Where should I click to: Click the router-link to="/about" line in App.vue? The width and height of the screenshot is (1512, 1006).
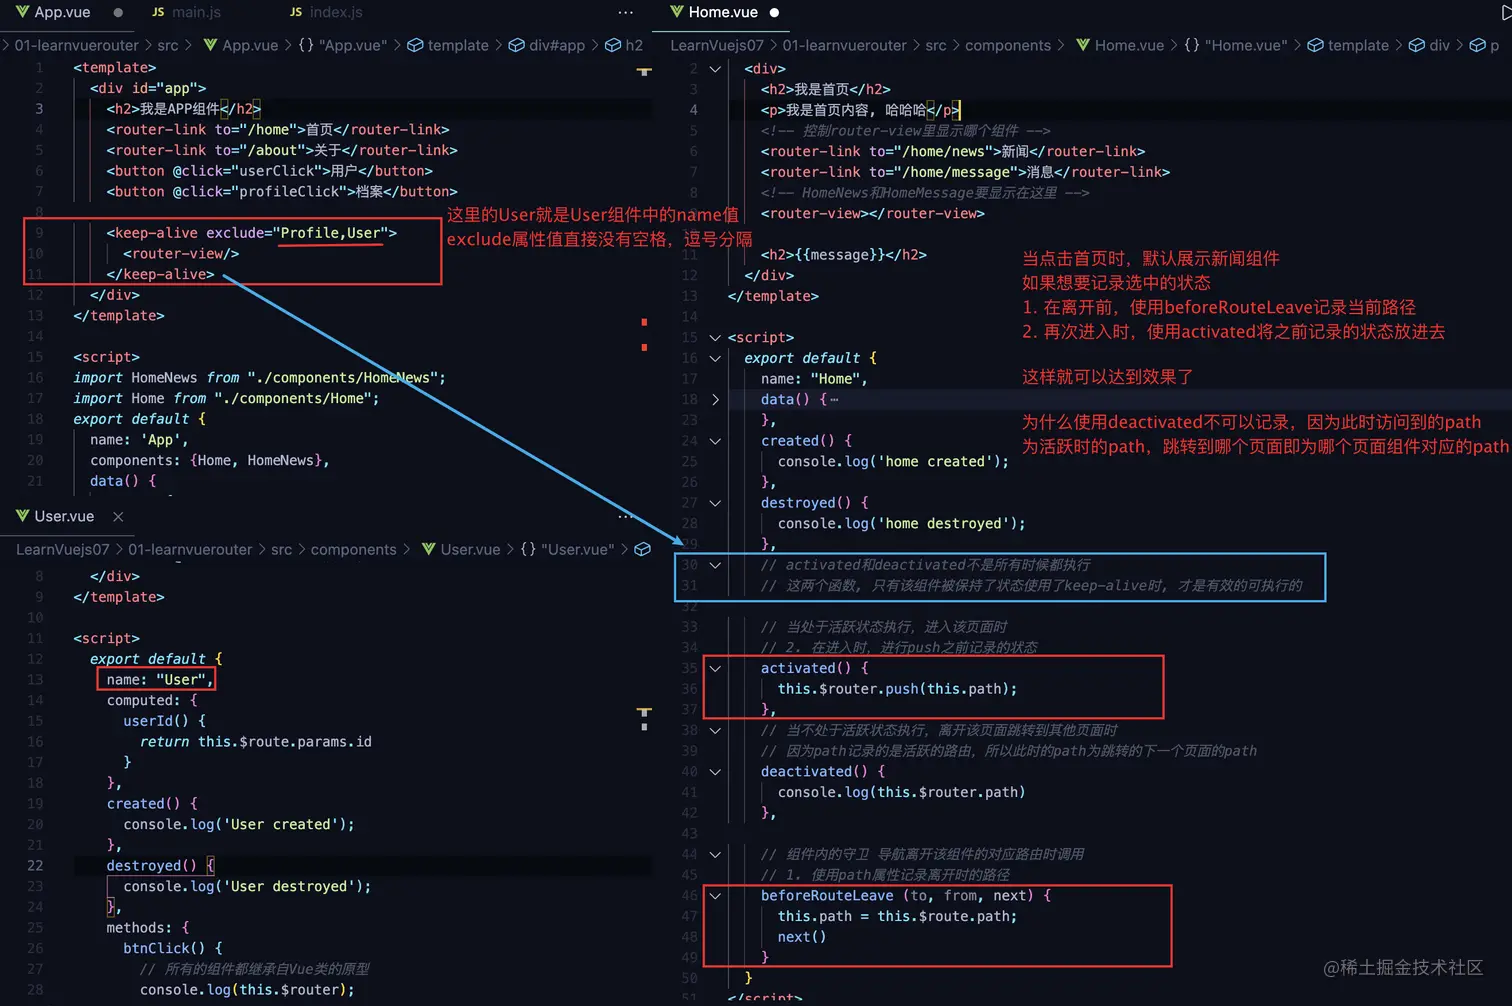[282, 151]
